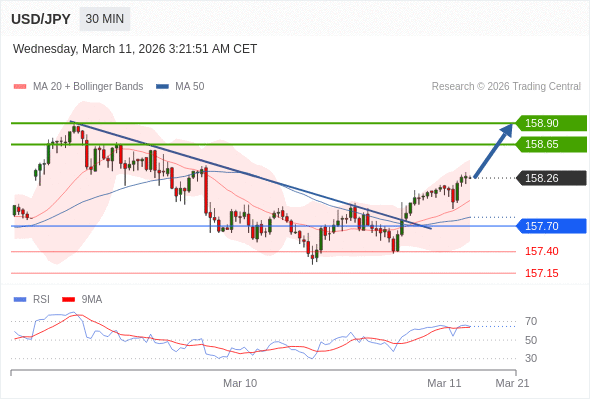Click the date and time line
Image resolution: width=590 pixels, height=400 pixels.
click(x=135, y=49)
